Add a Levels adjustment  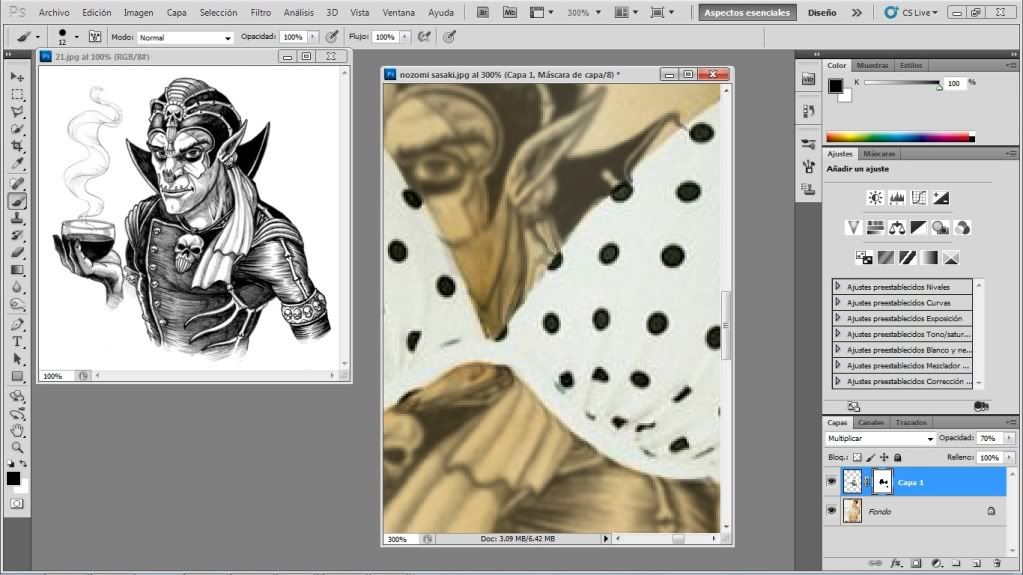point(897,198)
